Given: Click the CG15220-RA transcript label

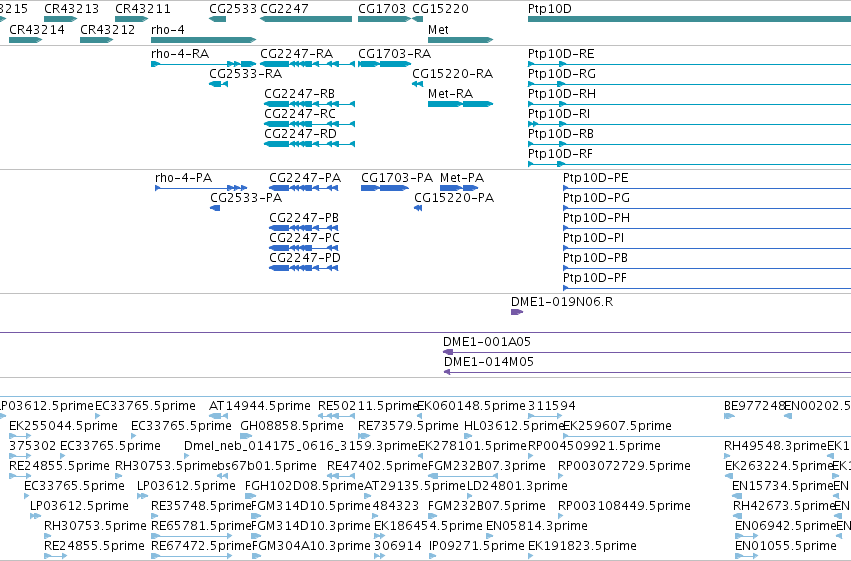Looking at the screenshot, I should point(453,73).
